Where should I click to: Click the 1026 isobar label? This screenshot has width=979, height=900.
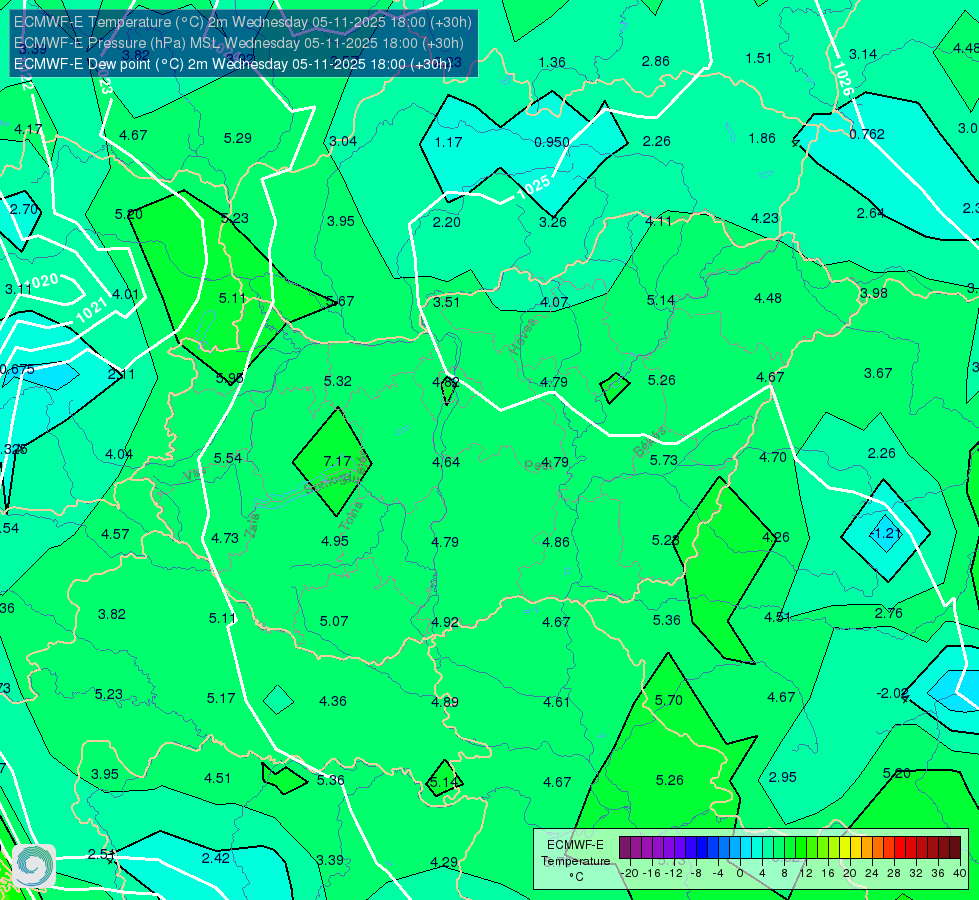[843, 79]
